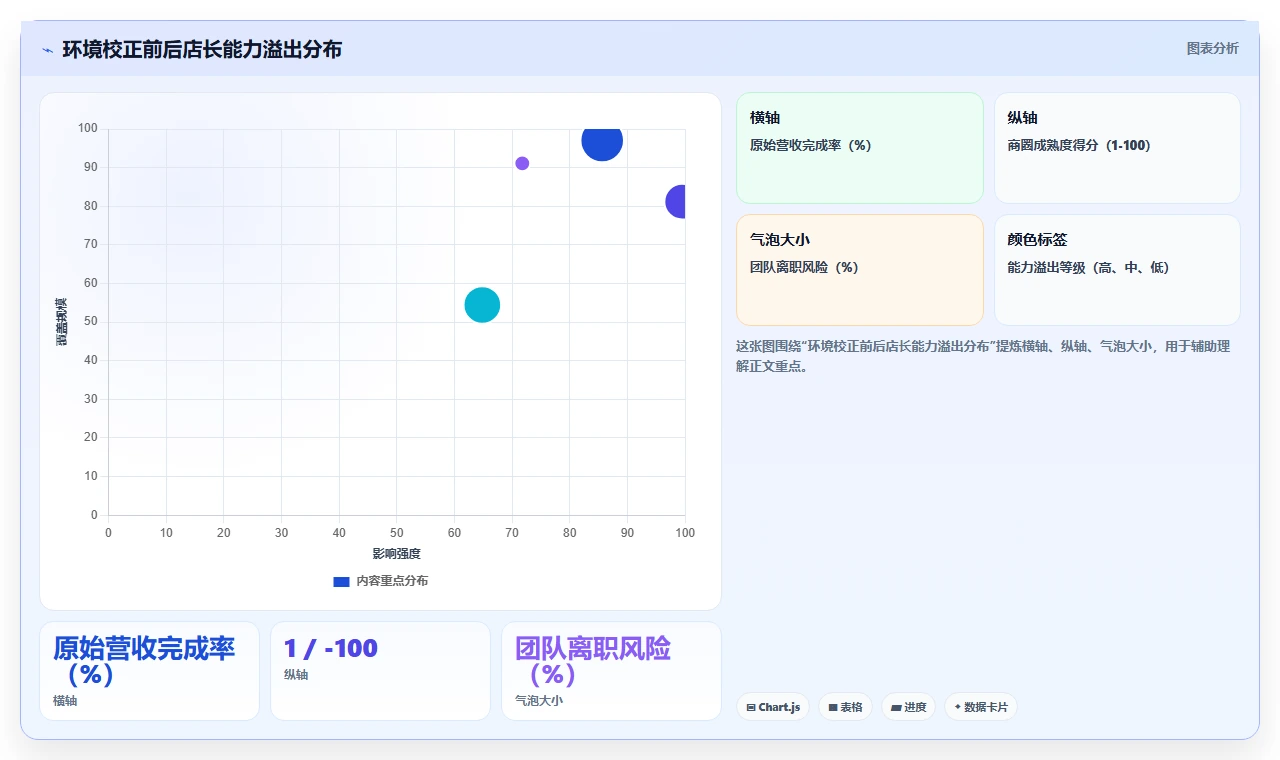Click the 进度 tag
1280x760 pixels.
tap(908, 707)
